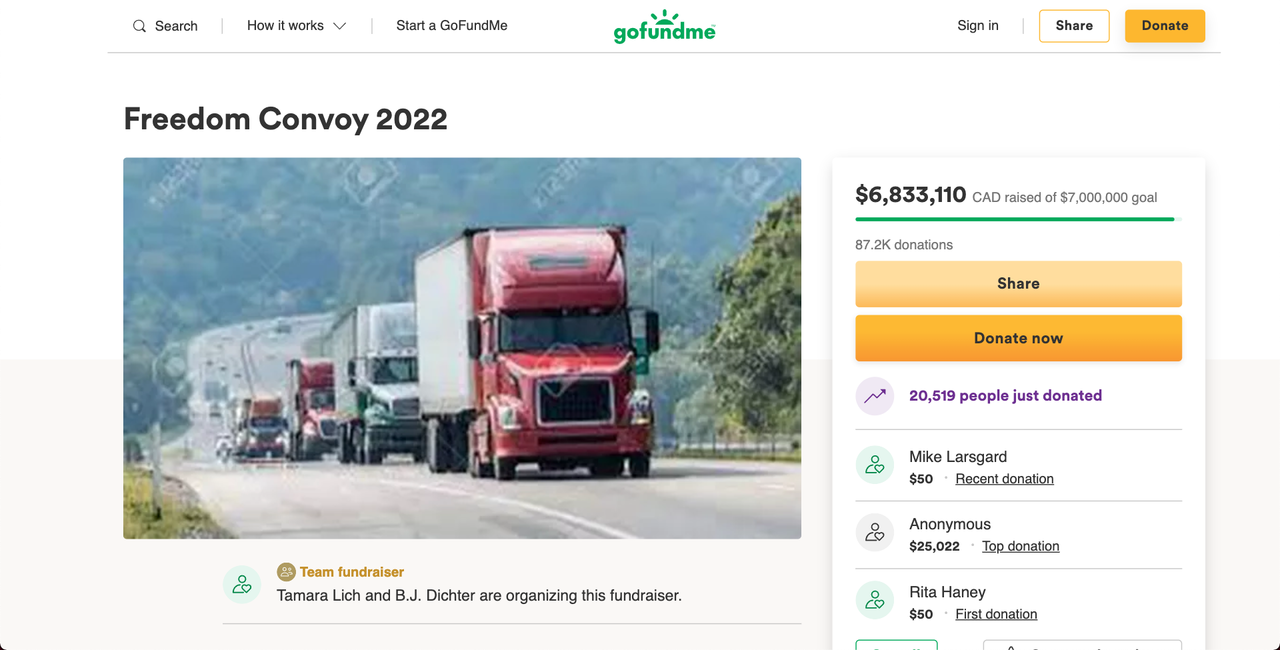Click the How it works chevron arrow
Screen dimensions: 1280x650
tap(340, 26)
